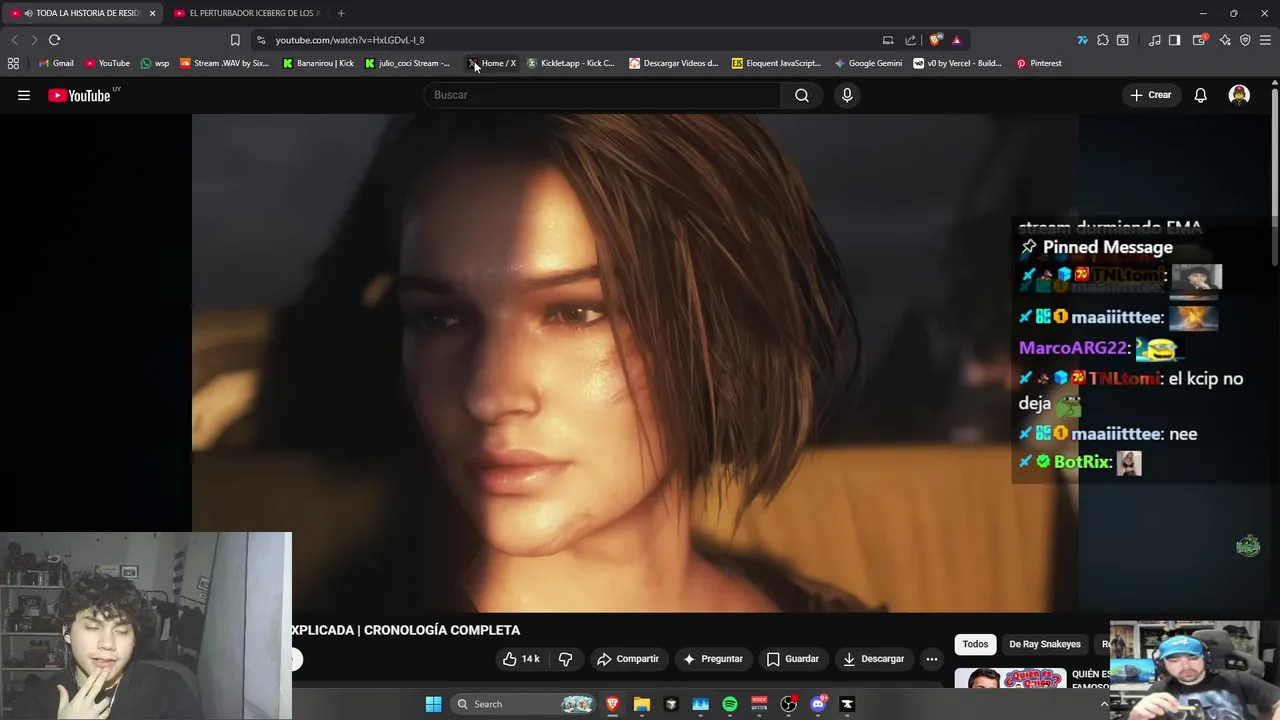Like the video showing 14 k
Viewport: 1280px width, 720px height.
(x=522, y=659)
